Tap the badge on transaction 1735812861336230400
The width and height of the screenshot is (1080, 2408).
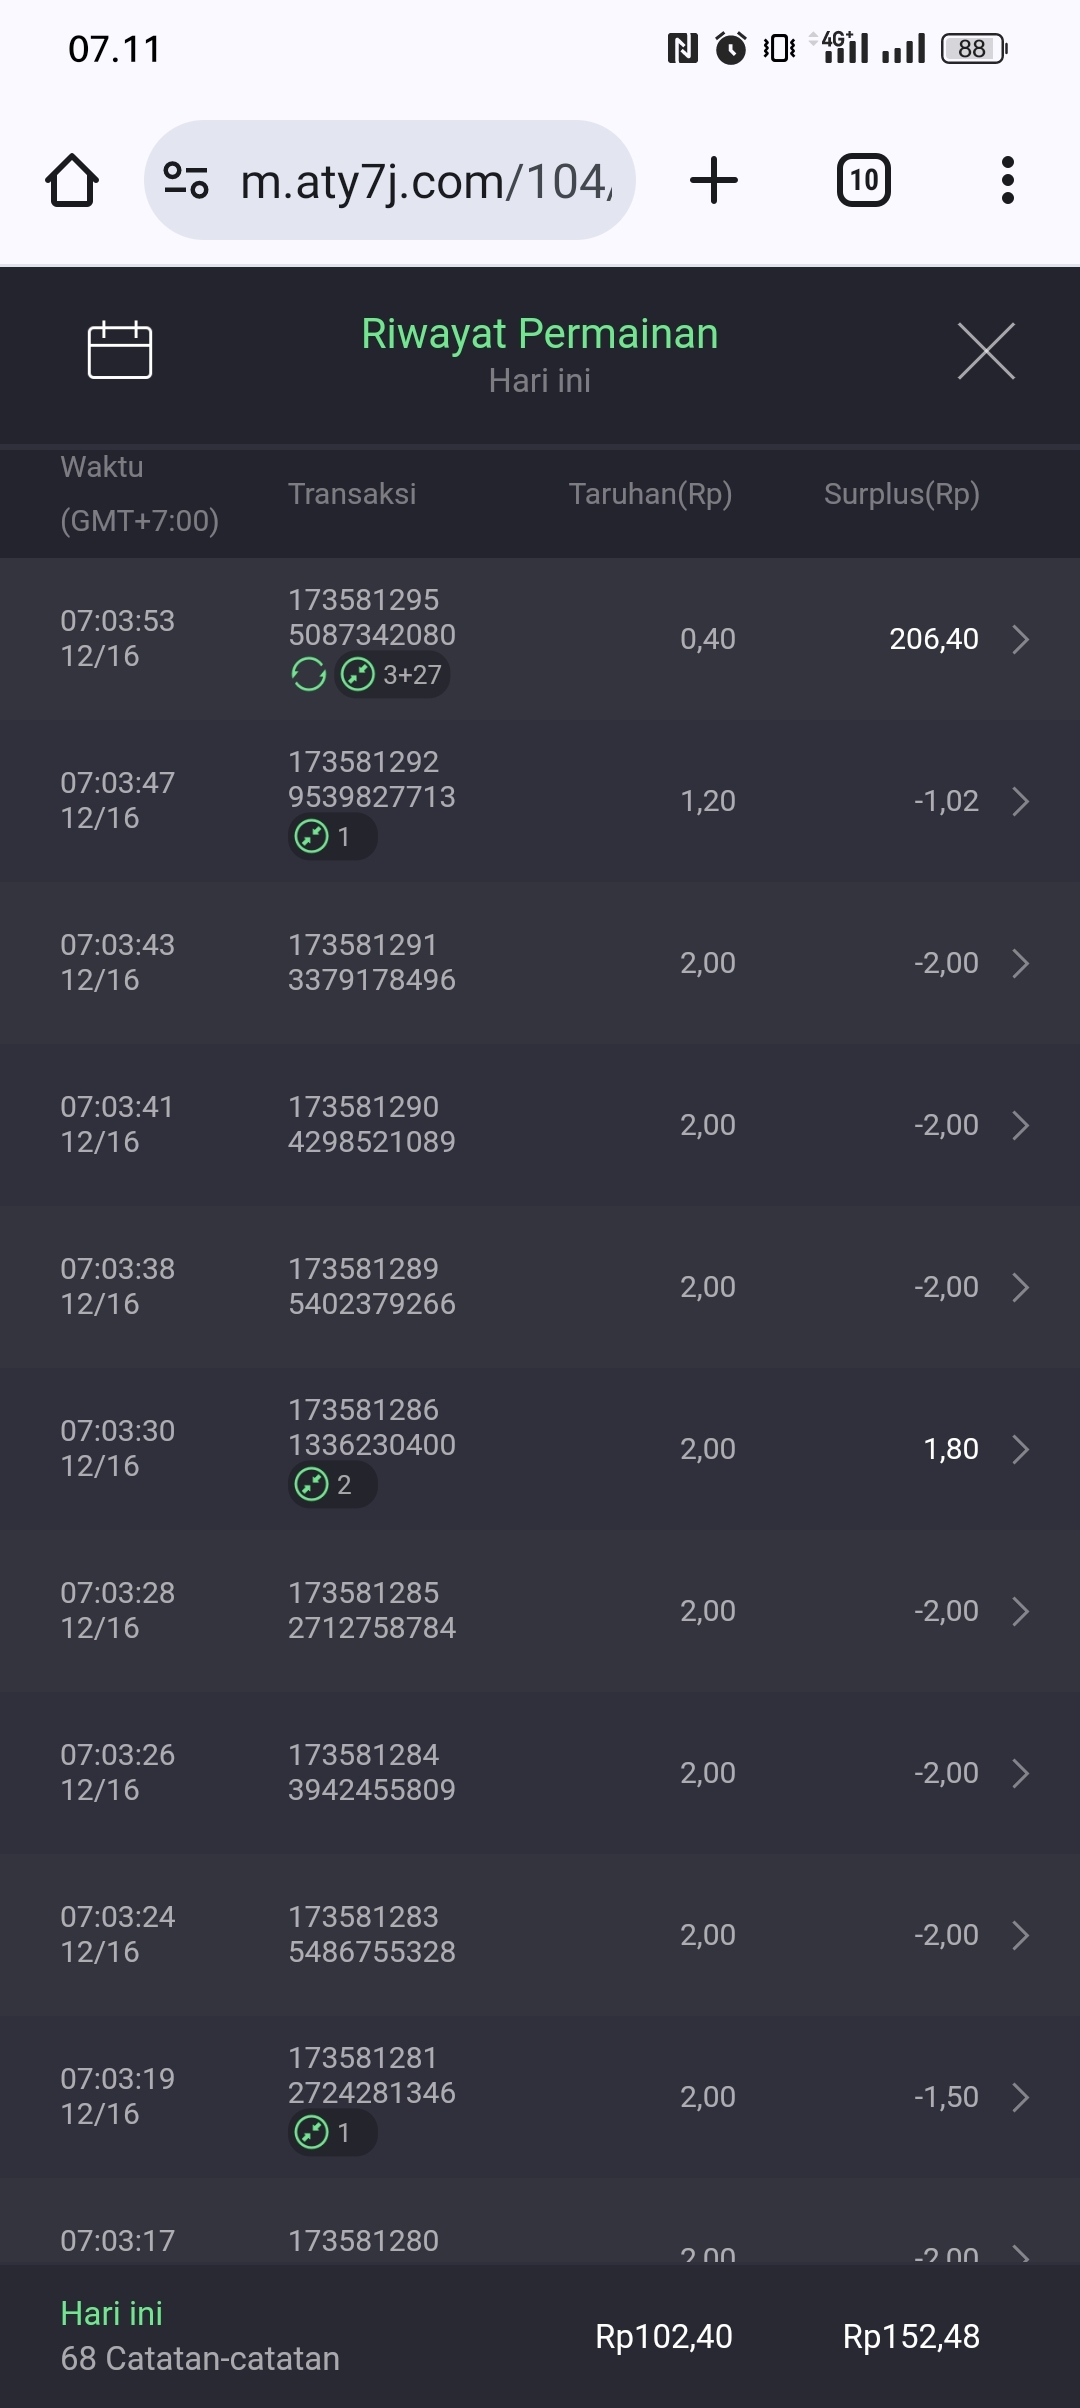tap(332, 1485)
